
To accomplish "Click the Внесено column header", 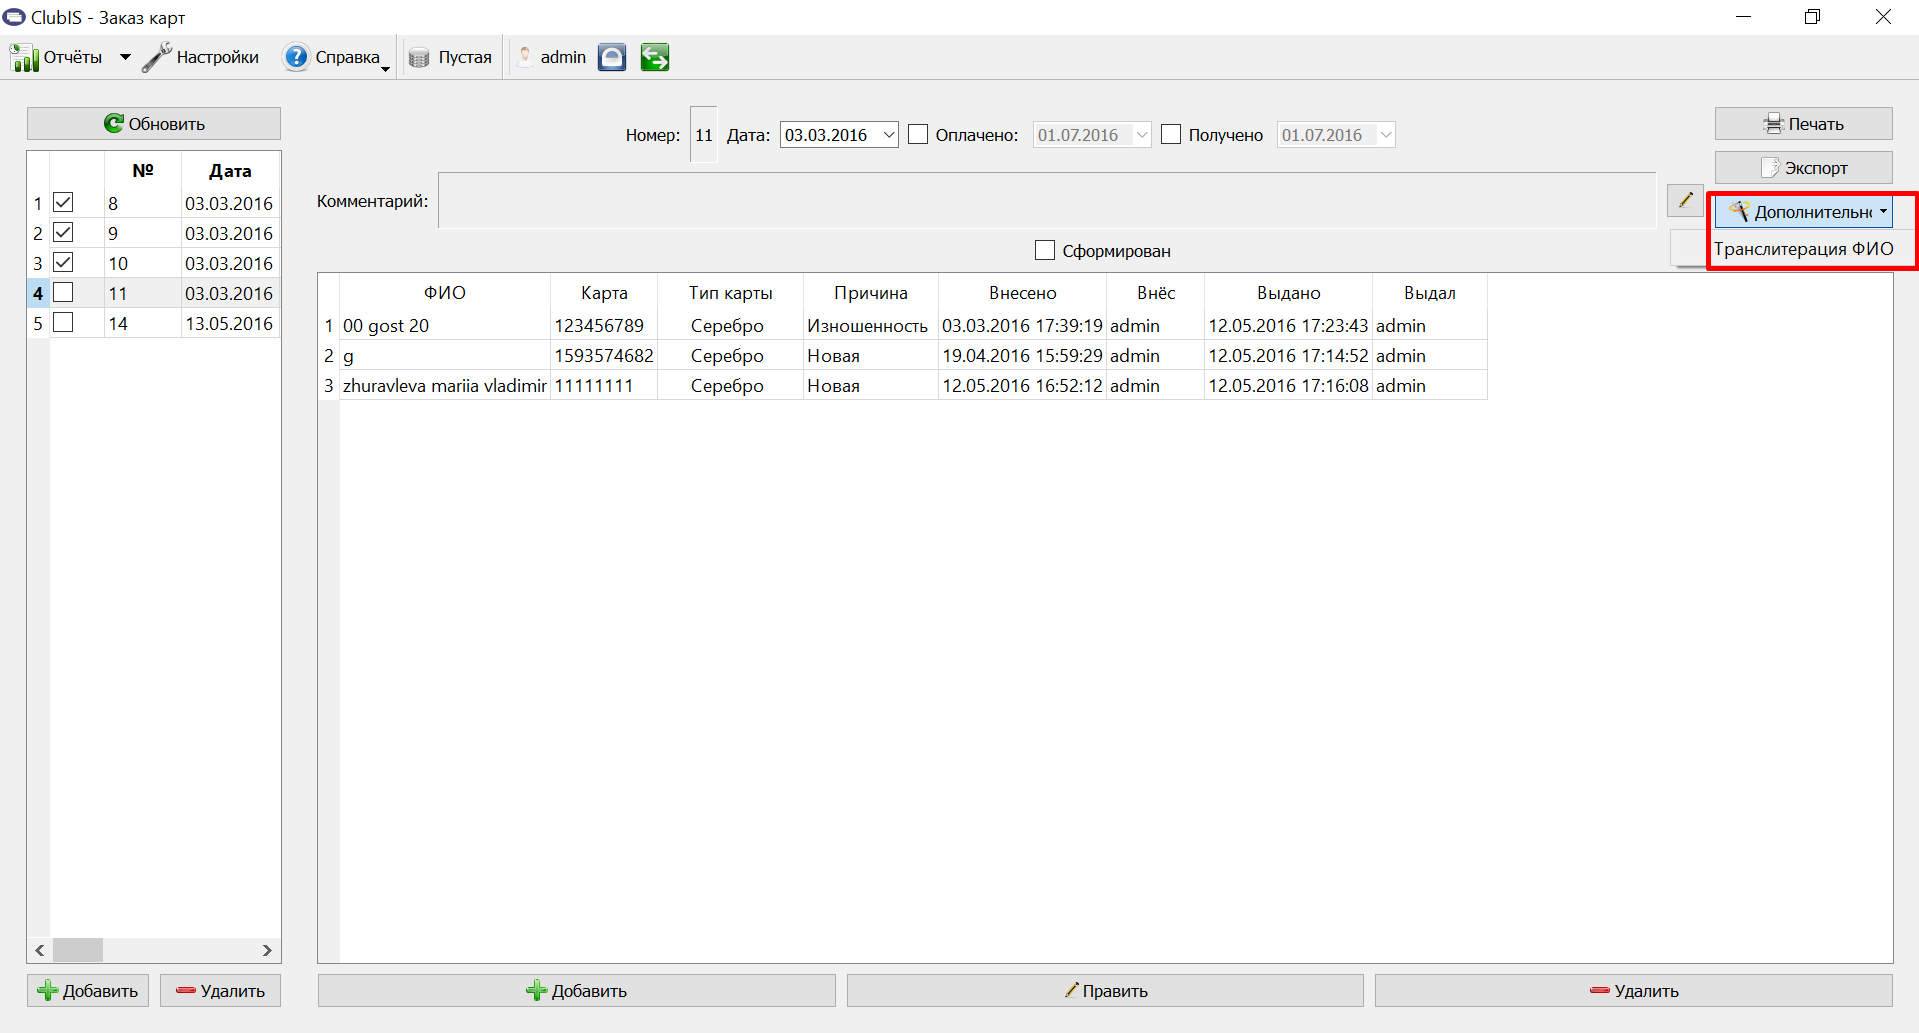I will 1022,293.
